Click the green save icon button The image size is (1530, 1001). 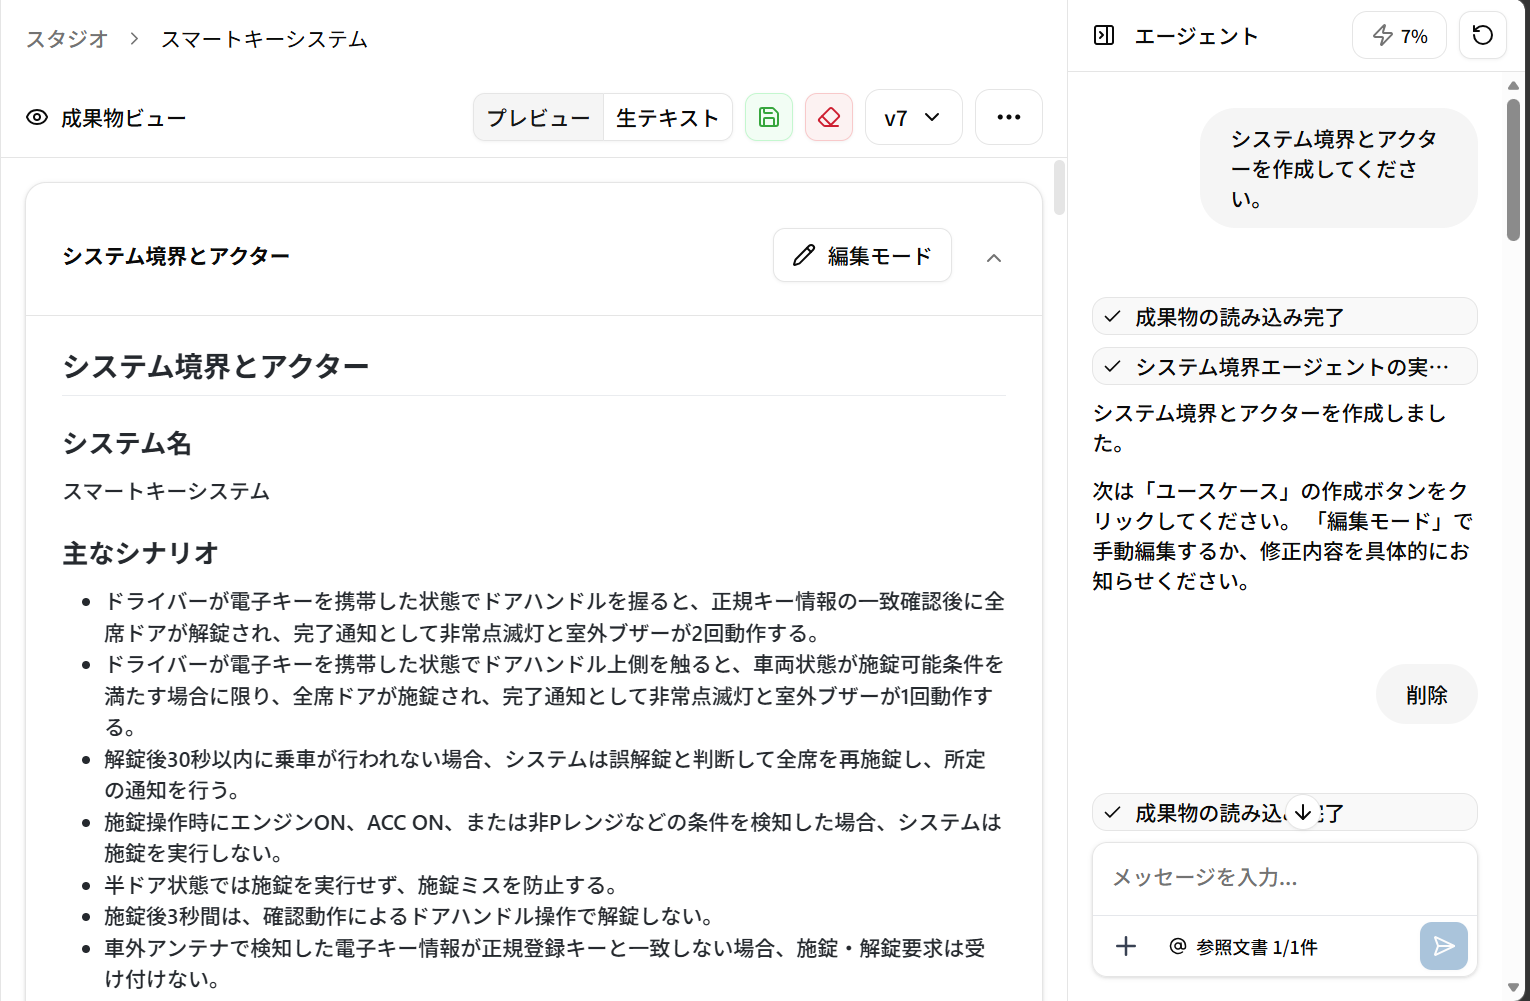tap(769, 117)
